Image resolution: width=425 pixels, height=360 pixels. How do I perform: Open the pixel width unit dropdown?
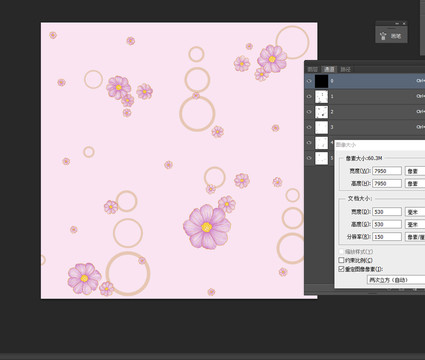click(415, 171)
